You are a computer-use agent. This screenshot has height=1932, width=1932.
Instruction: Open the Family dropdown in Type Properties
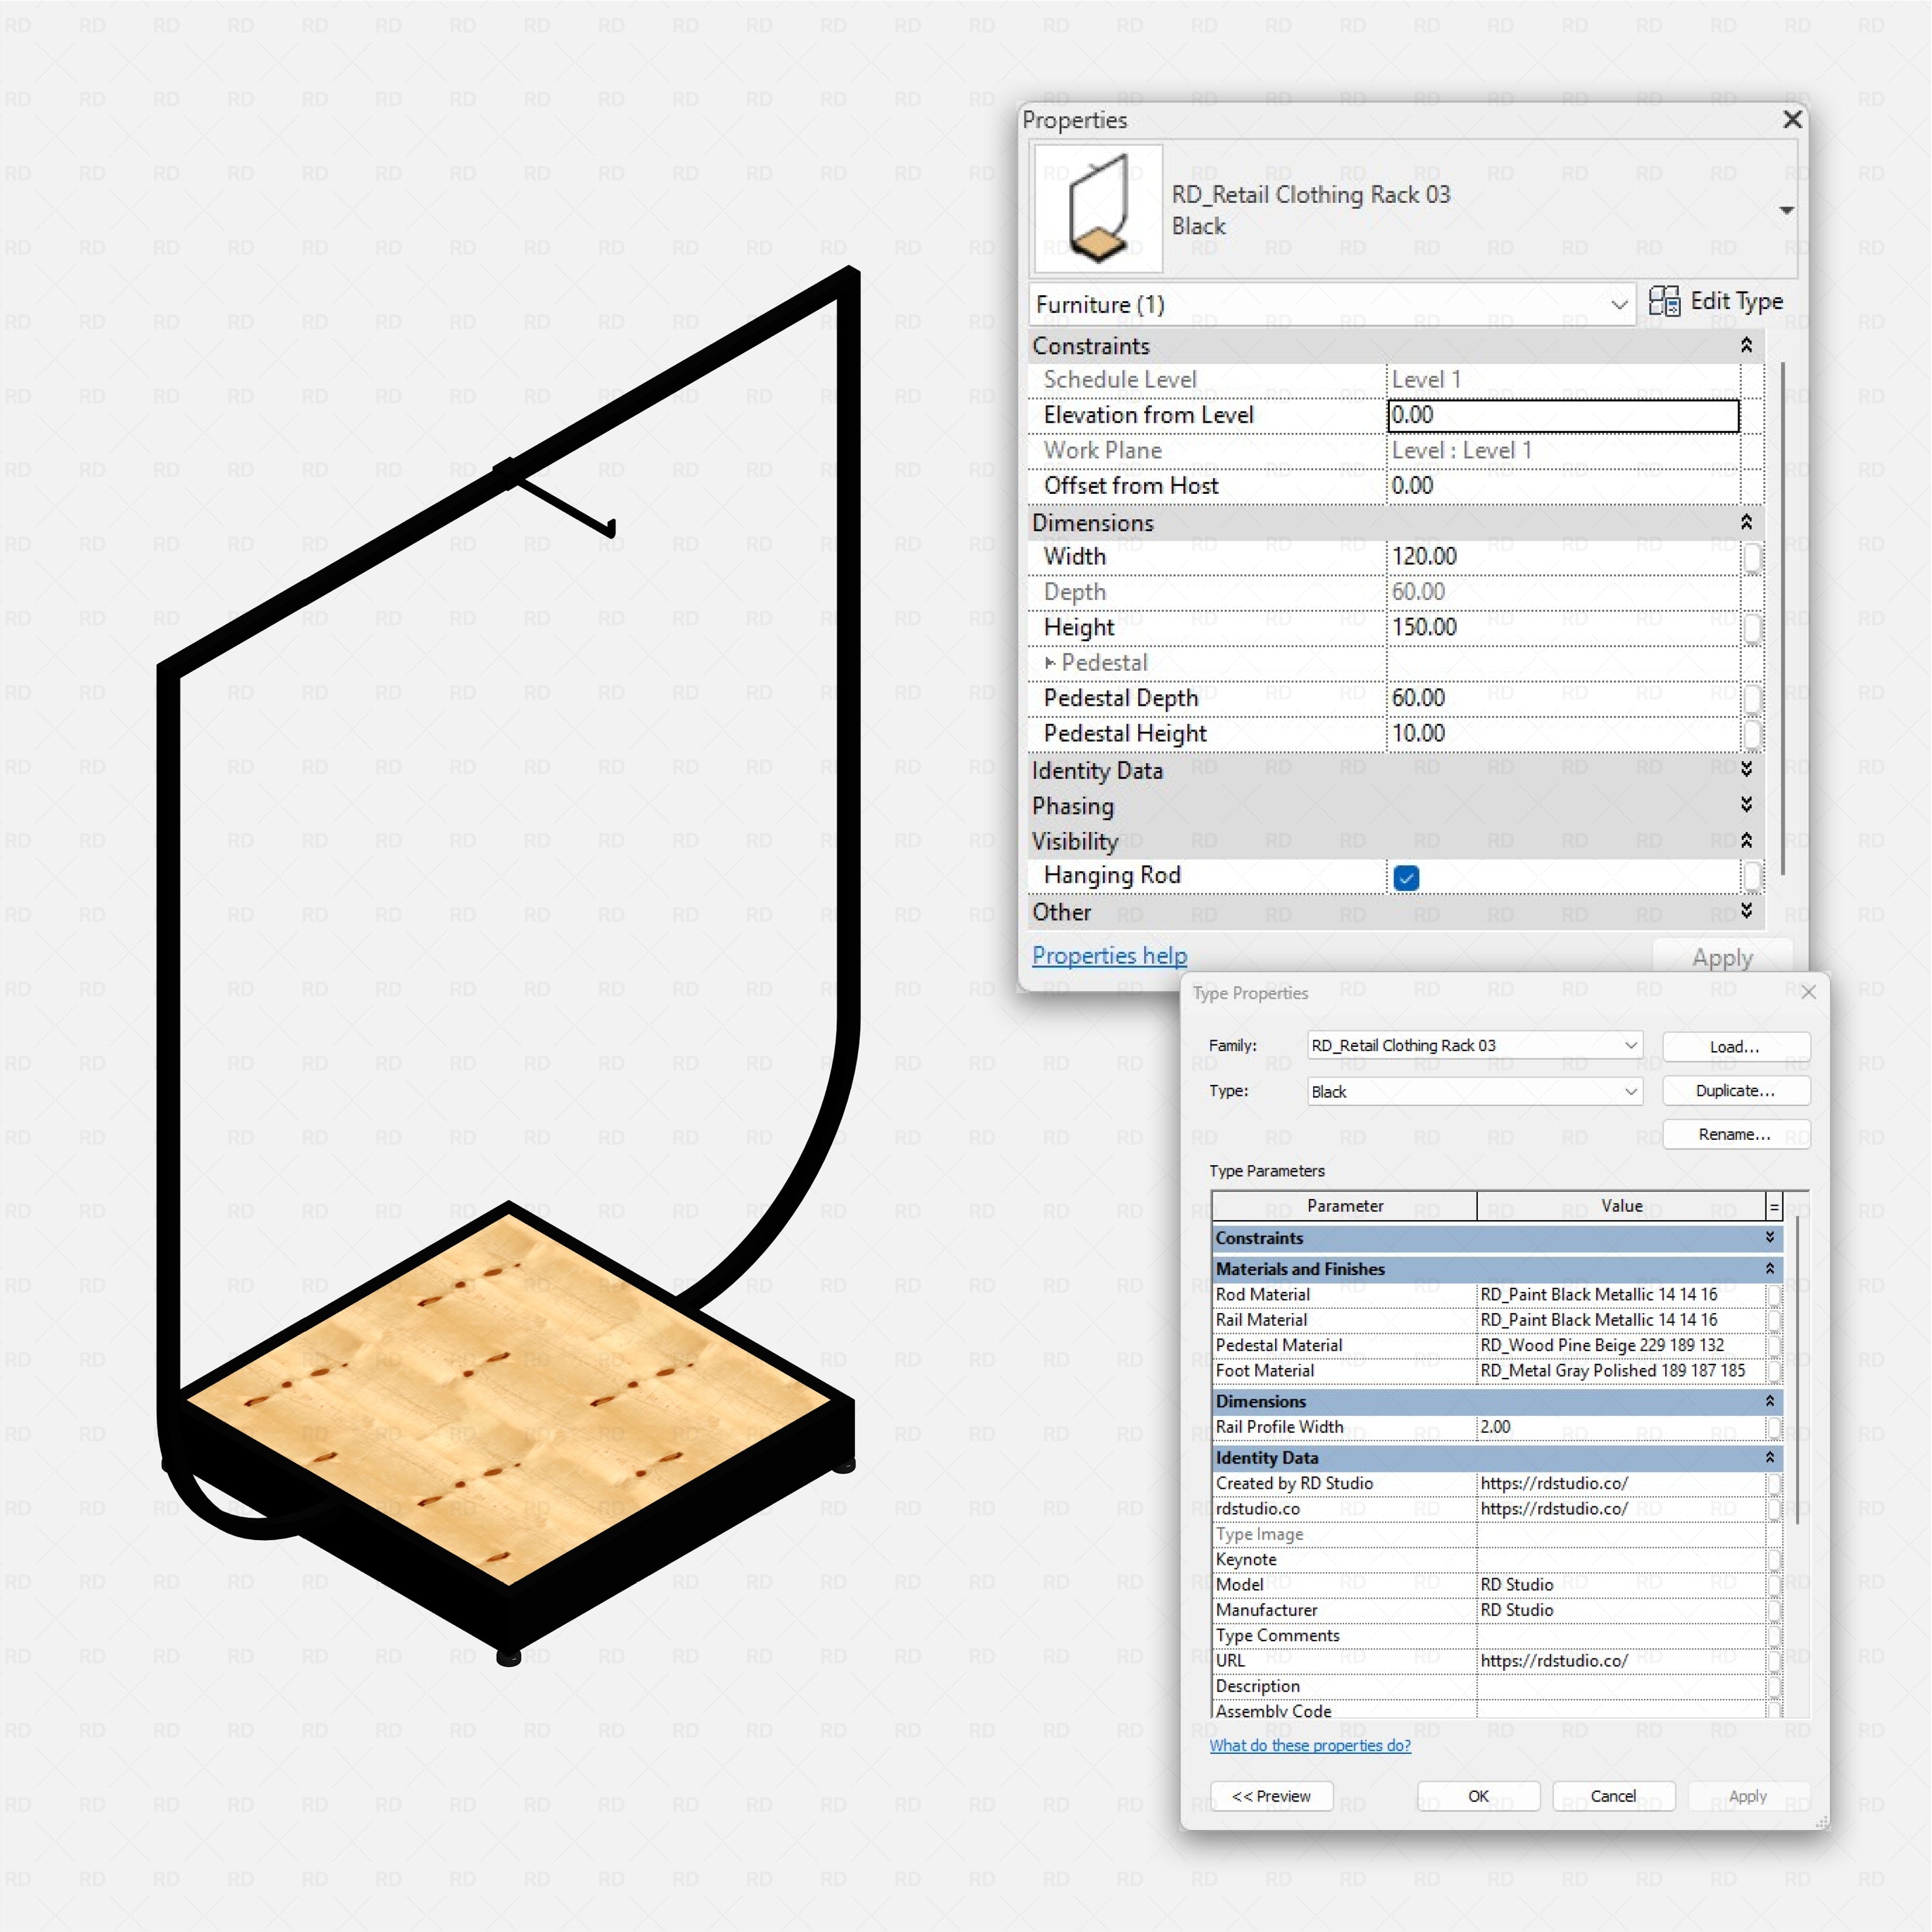point(1475,1045)
